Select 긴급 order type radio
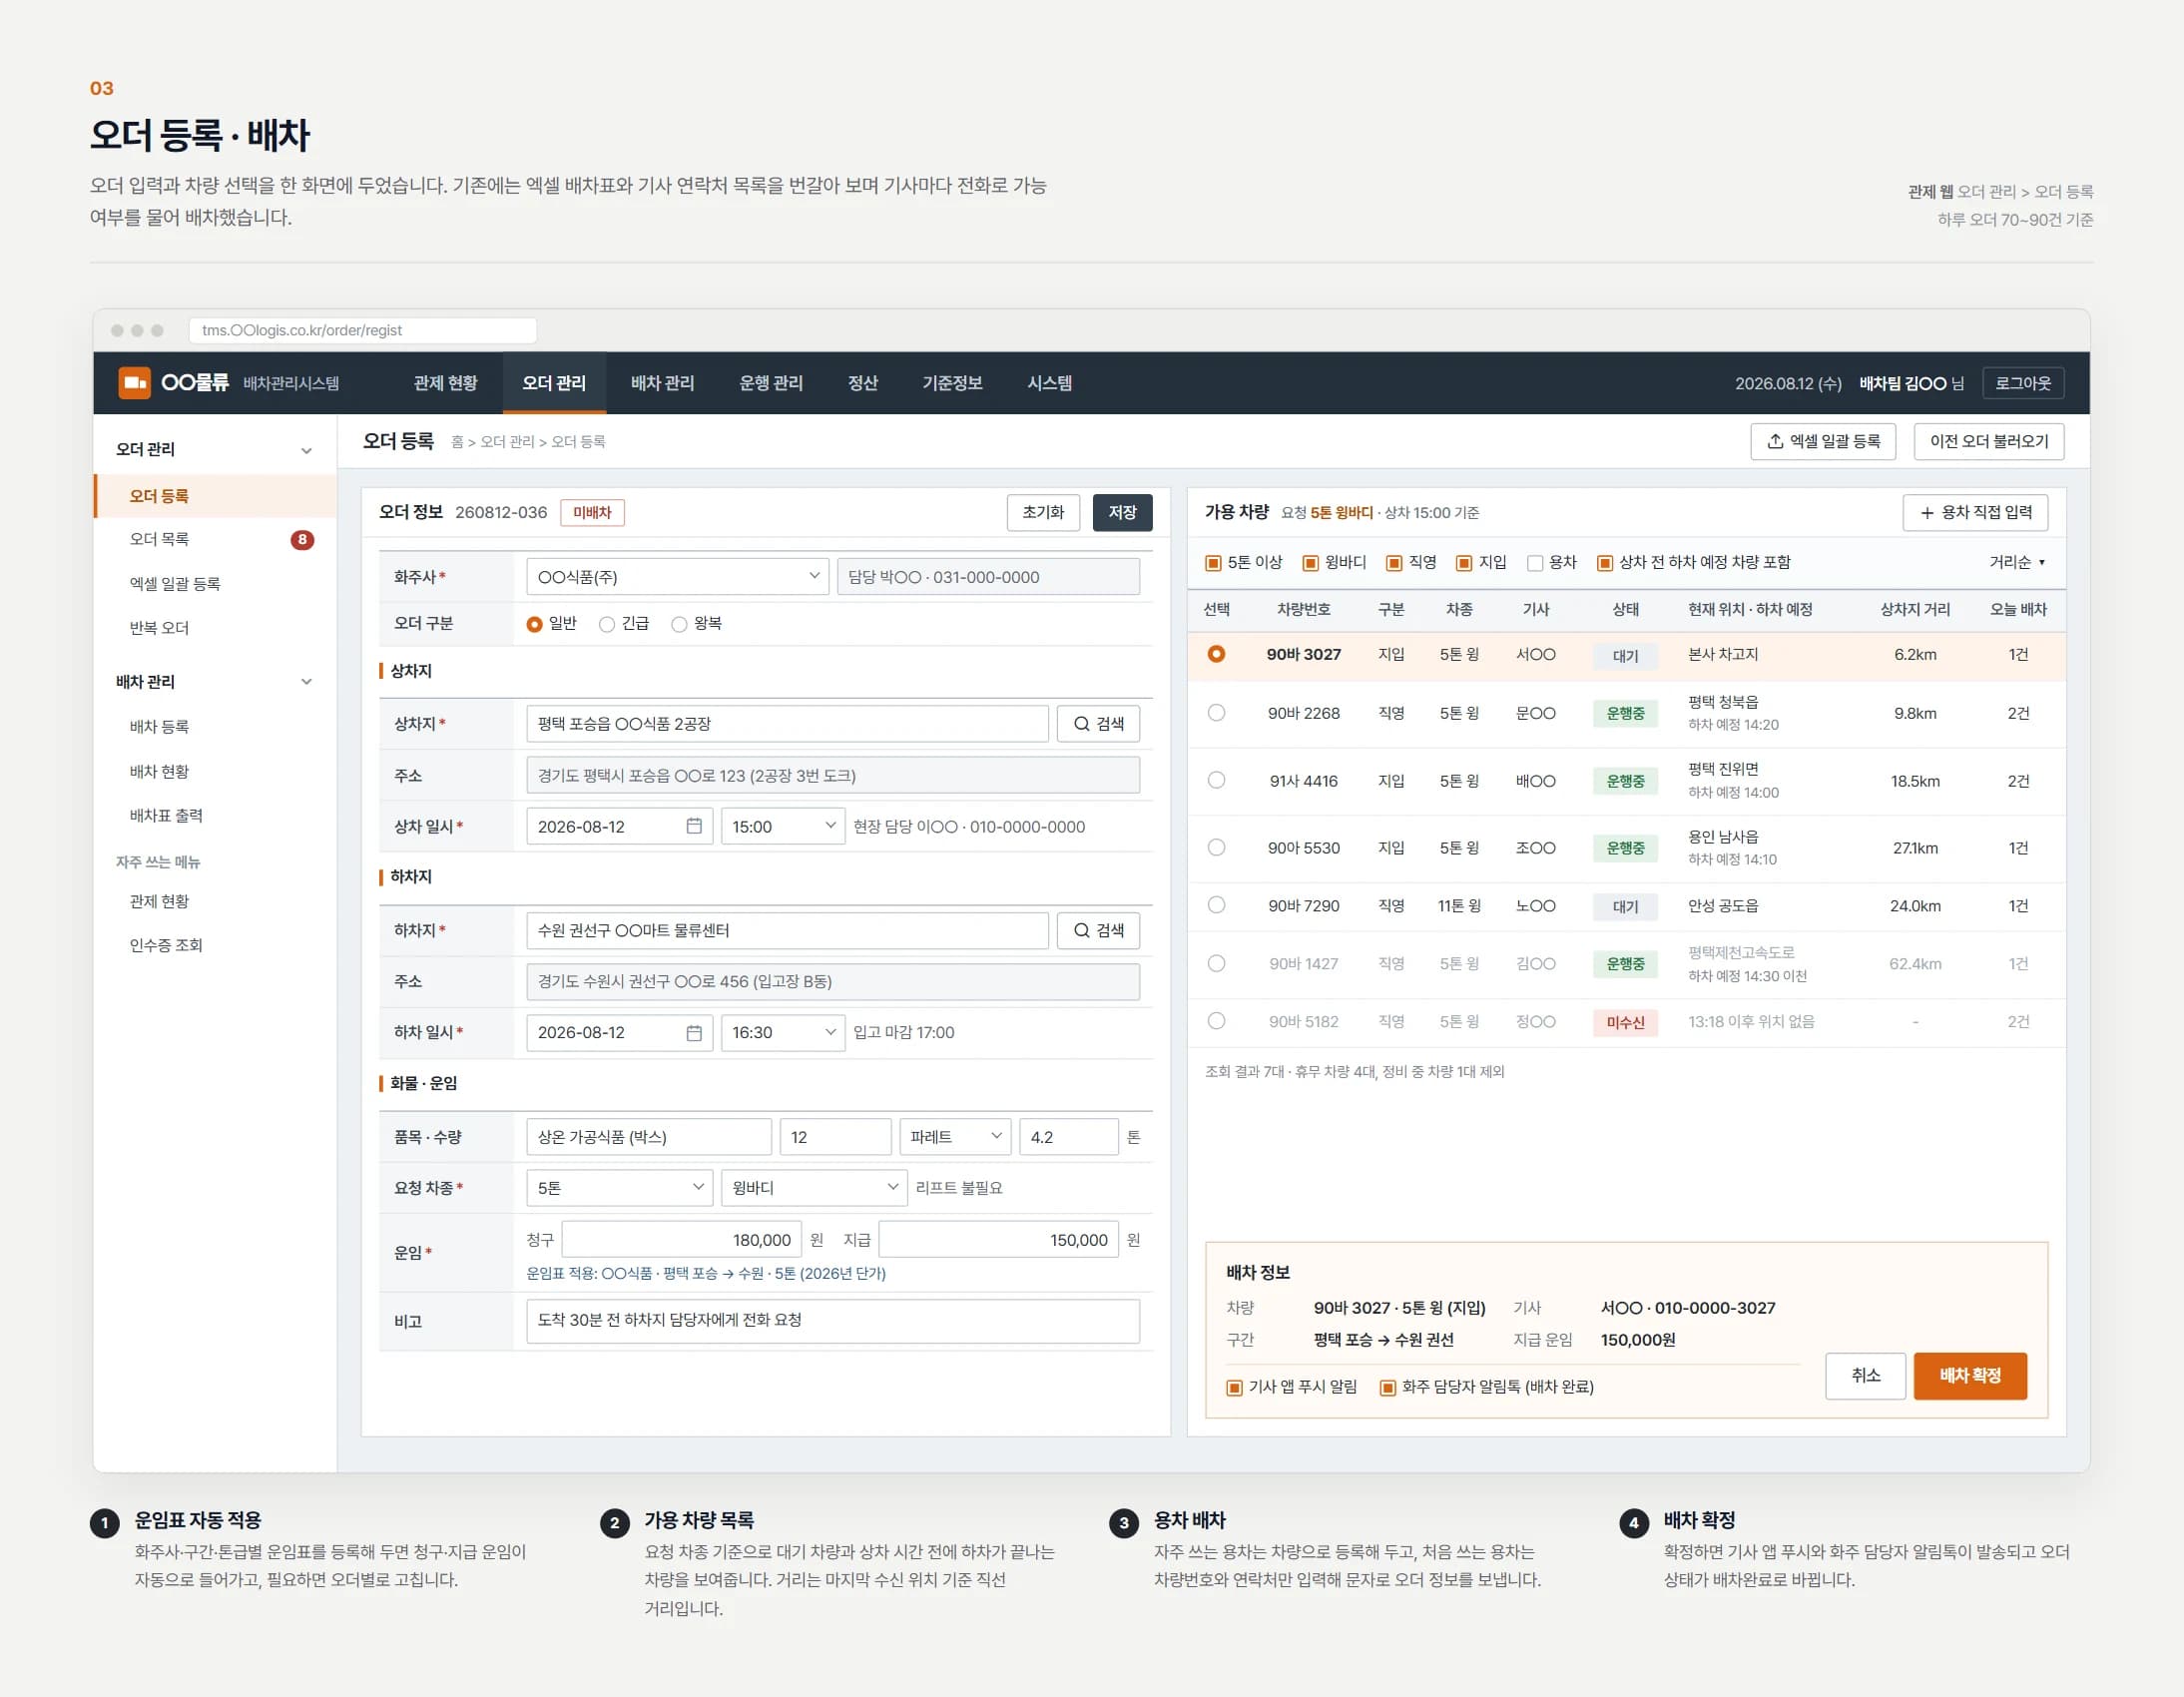 [x=606, y=624]
